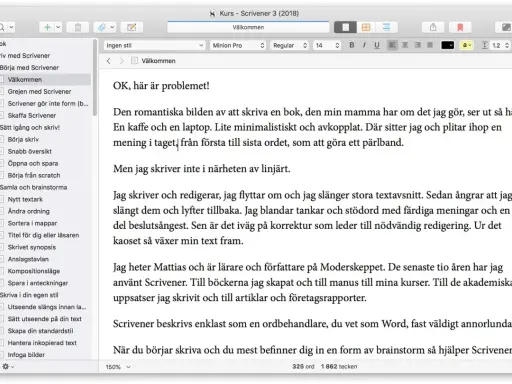Open the Add button dropdown arrow
The height and width of the screenshot is (384, 512).
58,27
